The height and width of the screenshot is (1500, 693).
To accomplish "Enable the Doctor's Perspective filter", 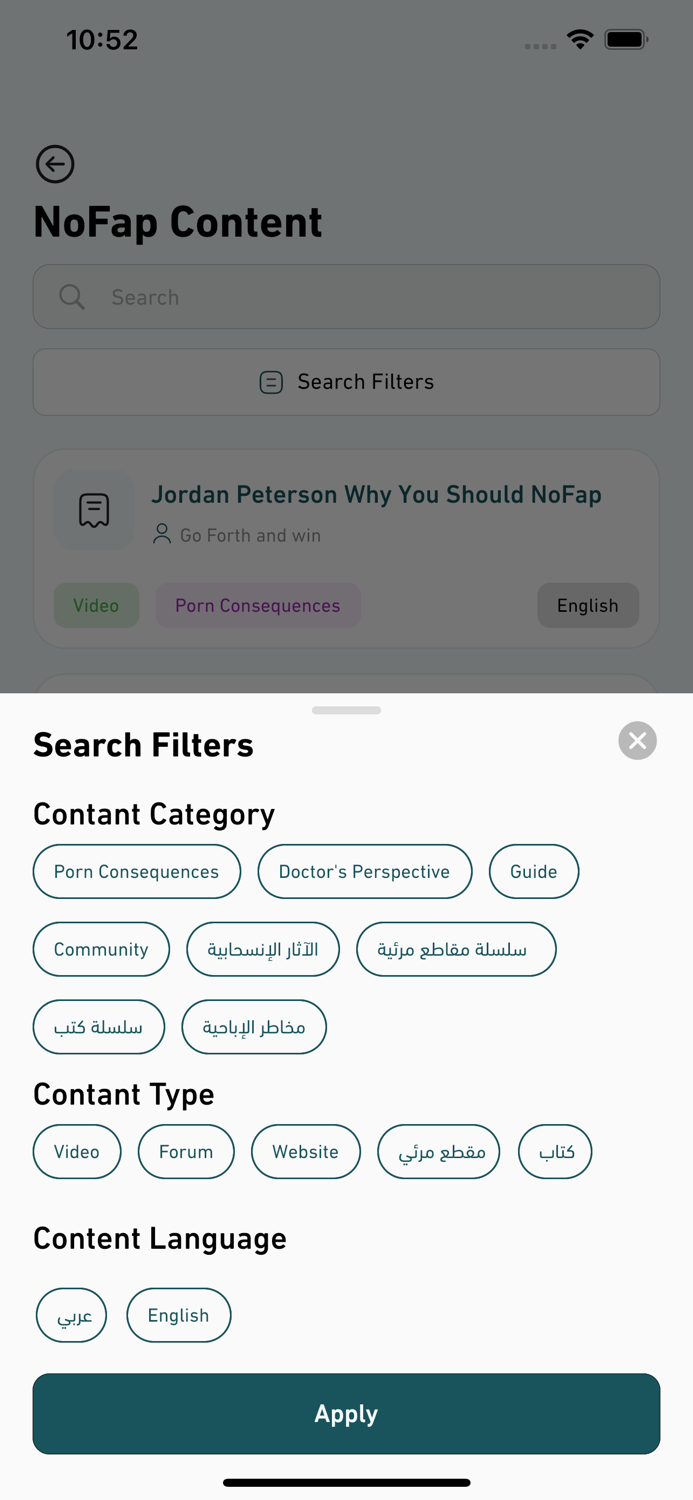I will (x=364, y=871).
